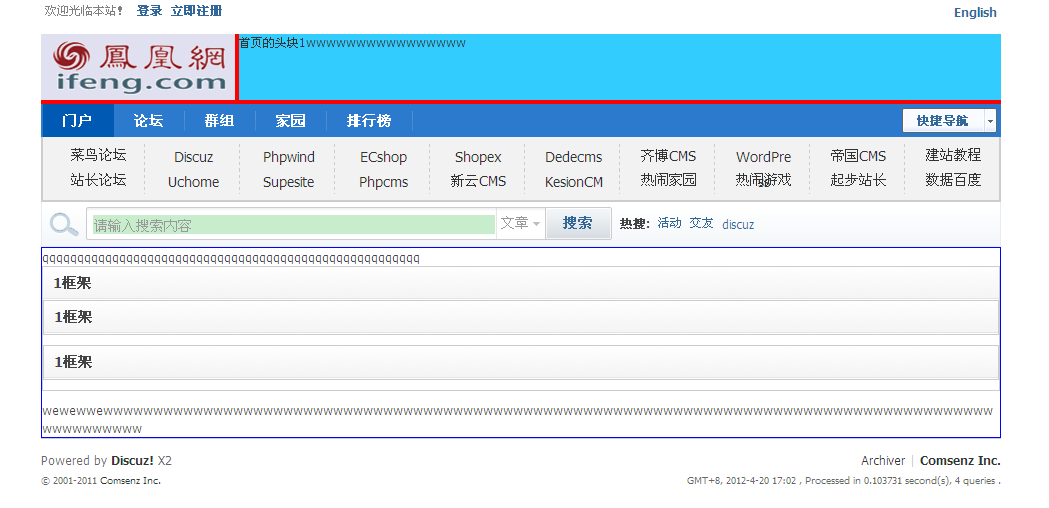Open the 交友 hot search link
The height and width of the screenshot is (508, 1049).
pos(701,224)
